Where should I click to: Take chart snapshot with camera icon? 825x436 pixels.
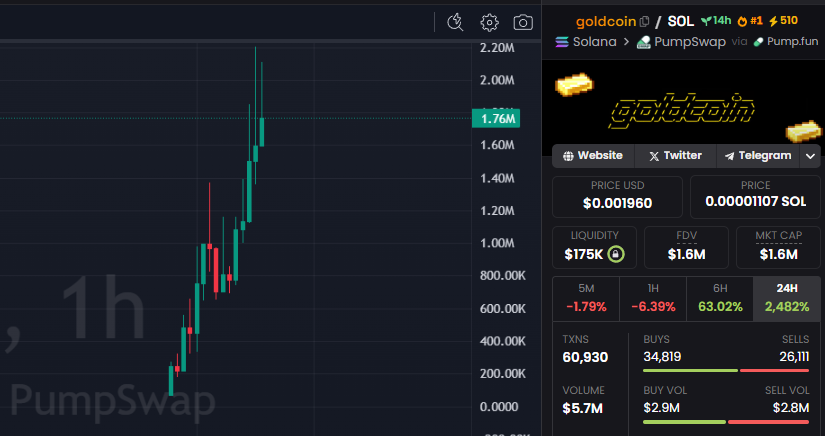[523, 22]
